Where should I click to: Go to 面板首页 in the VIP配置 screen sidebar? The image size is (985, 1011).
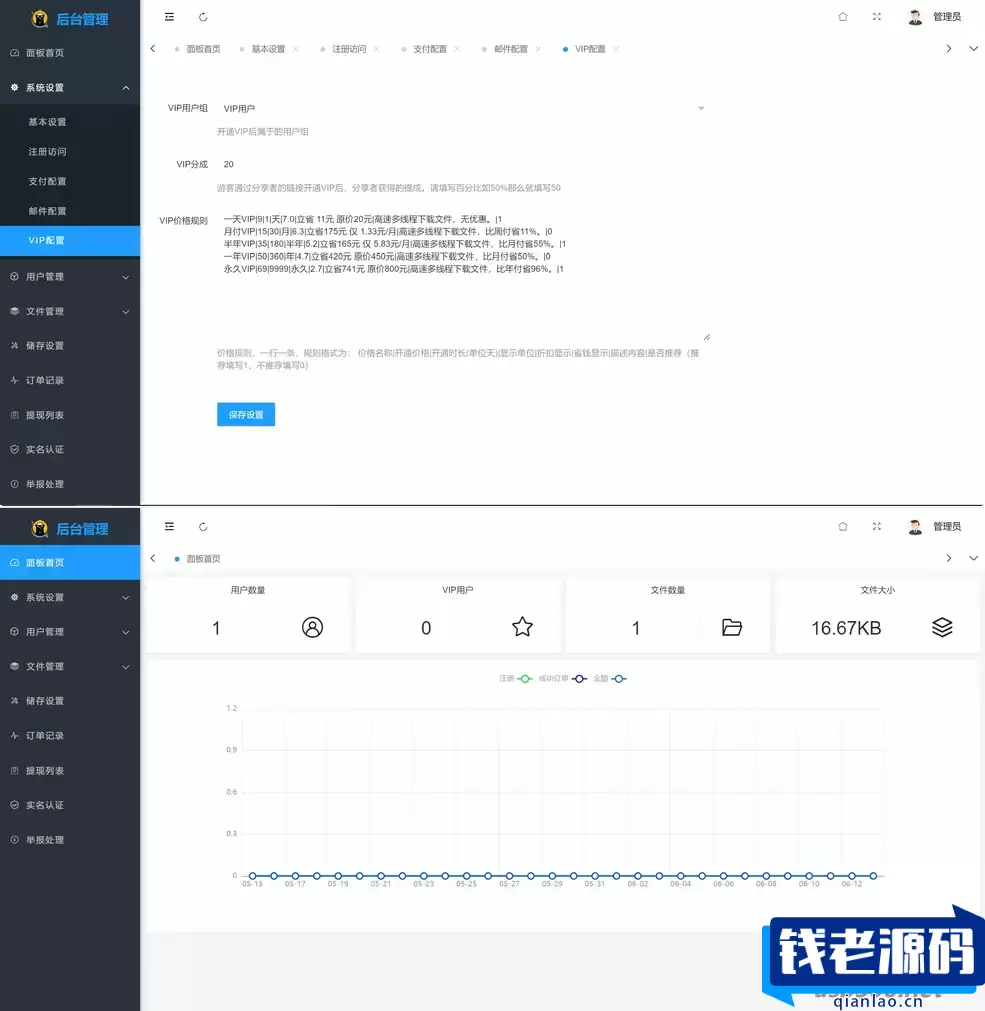70,53
